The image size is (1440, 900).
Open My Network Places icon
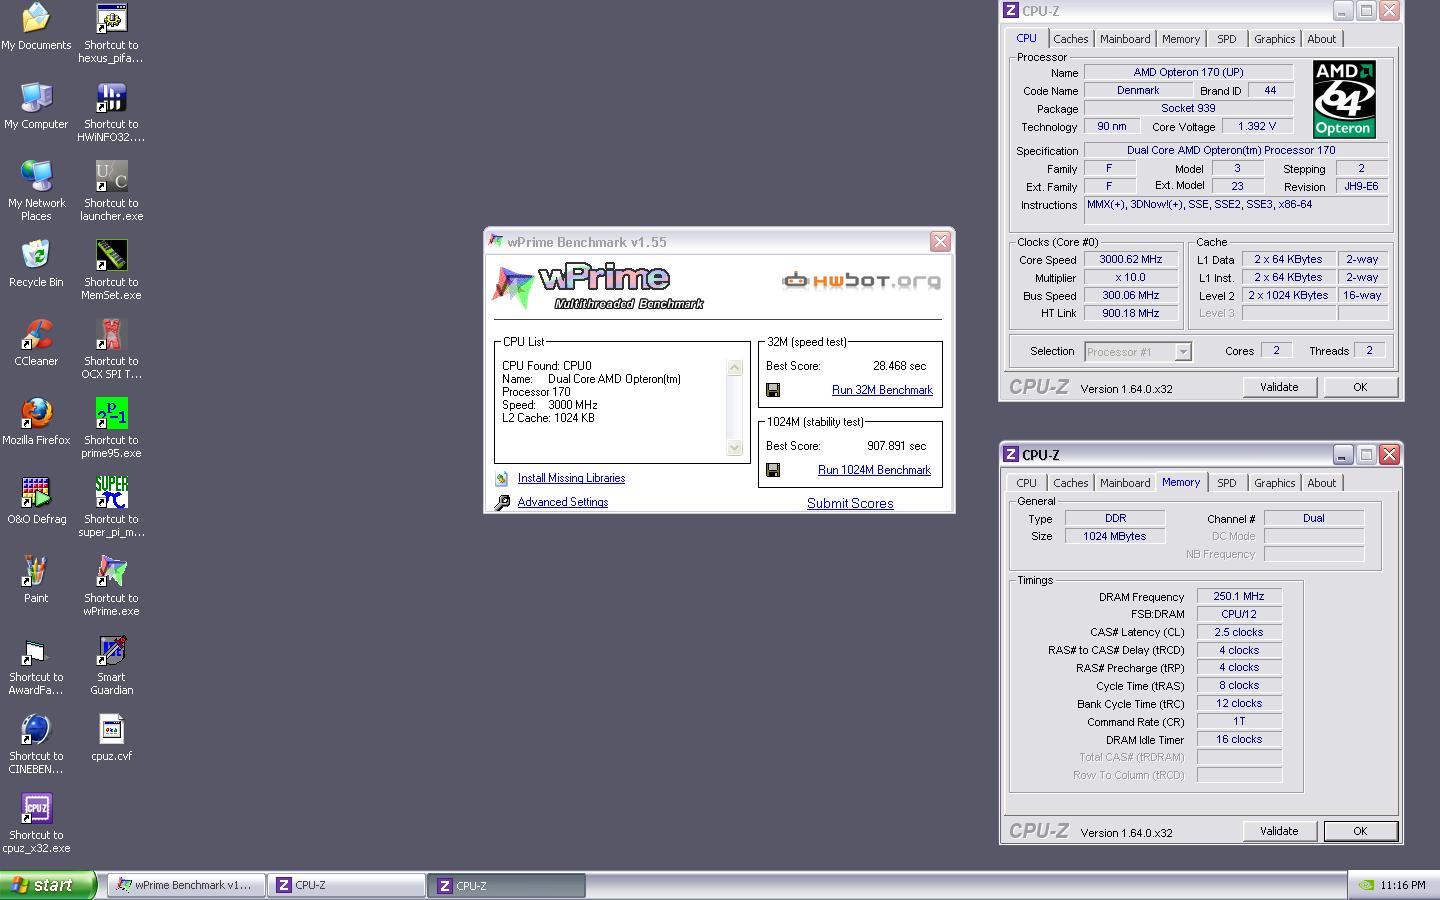[36, 192]
